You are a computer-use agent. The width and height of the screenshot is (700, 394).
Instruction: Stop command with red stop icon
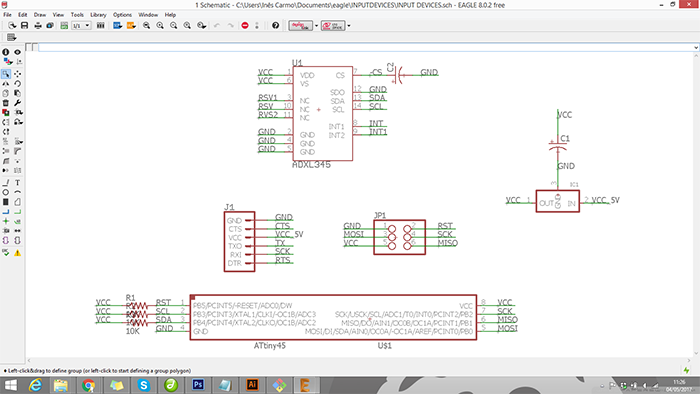[245, 25]
